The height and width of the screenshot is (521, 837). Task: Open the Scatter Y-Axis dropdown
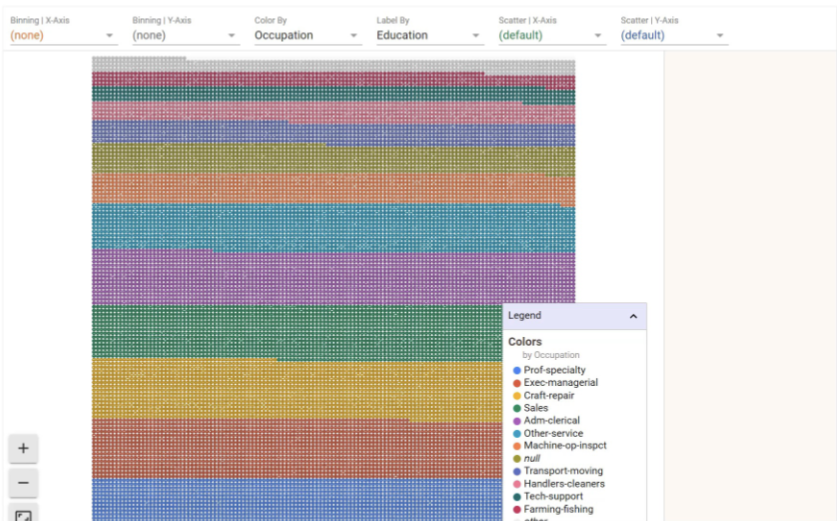pos(674,35)
